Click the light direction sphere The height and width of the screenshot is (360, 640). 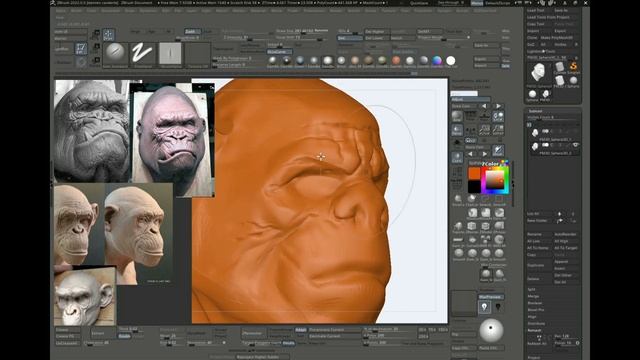pos(491,331)
